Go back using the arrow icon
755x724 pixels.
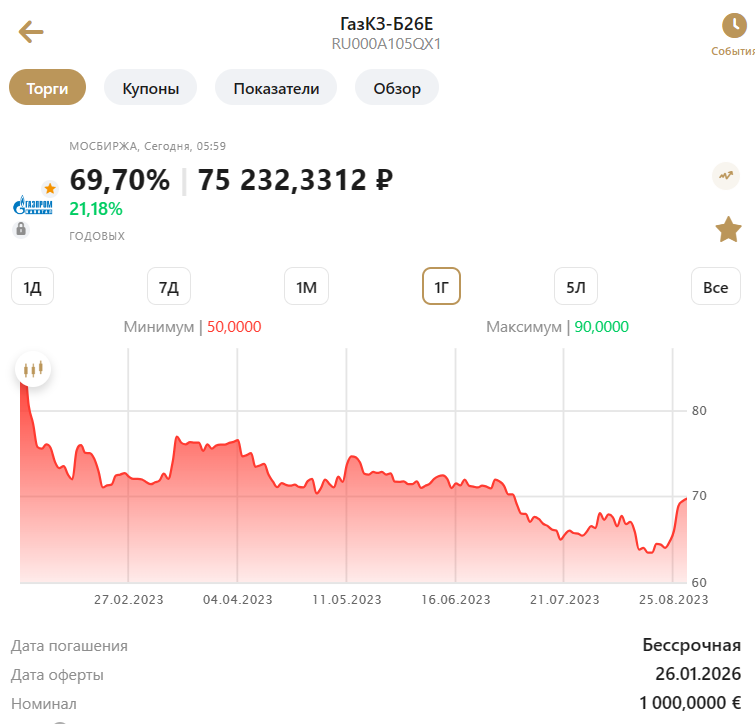pyautogui.click(x=31, y=32)
